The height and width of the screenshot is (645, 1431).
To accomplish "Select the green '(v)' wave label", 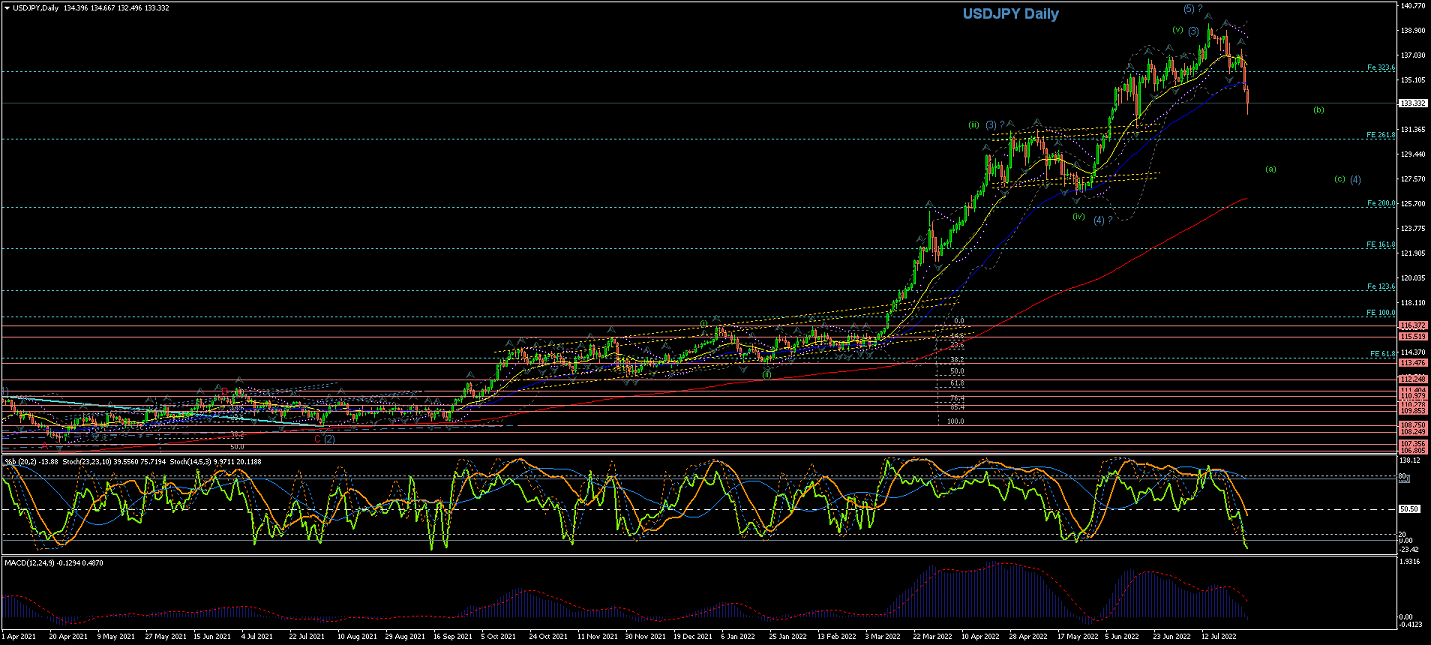I will click(1178, 30).
